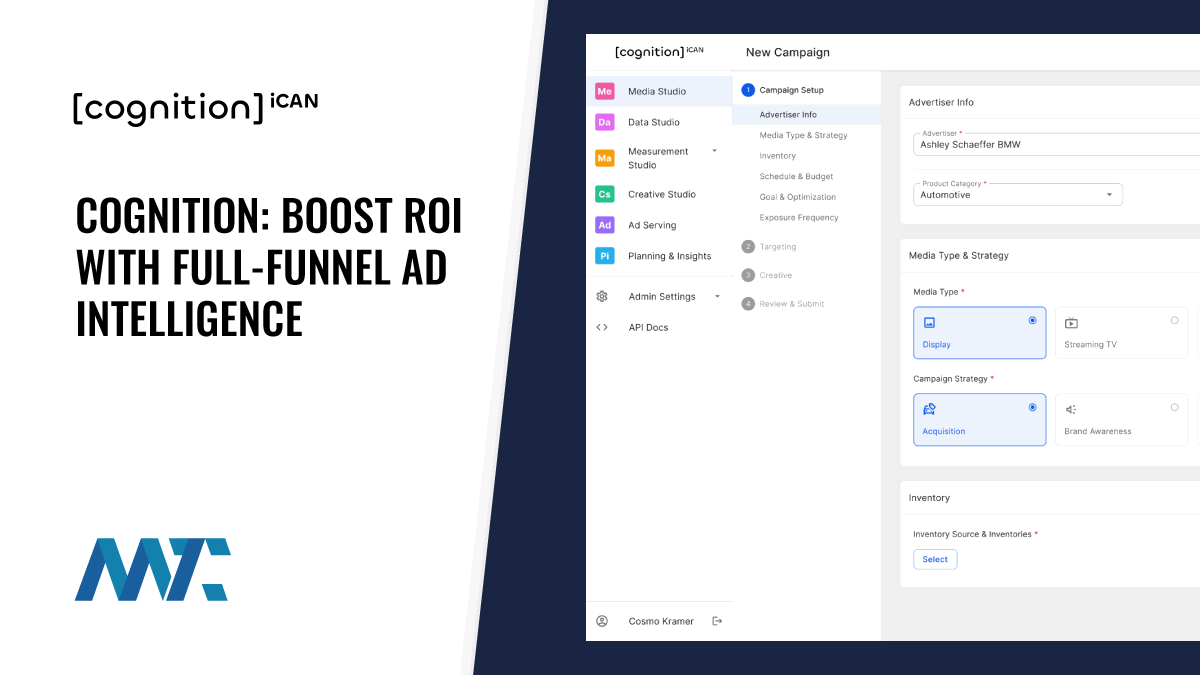Expand the Measurement Studio submenu arrow

coord(714,151)
